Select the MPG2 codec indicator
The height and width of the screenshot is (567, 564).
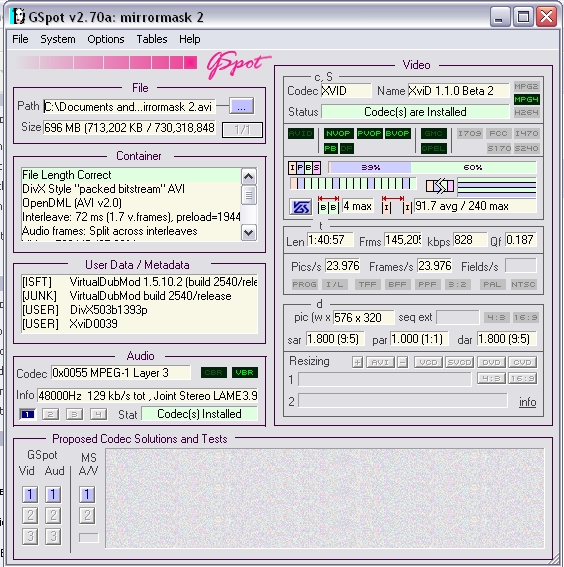click(x=526, y=87)
